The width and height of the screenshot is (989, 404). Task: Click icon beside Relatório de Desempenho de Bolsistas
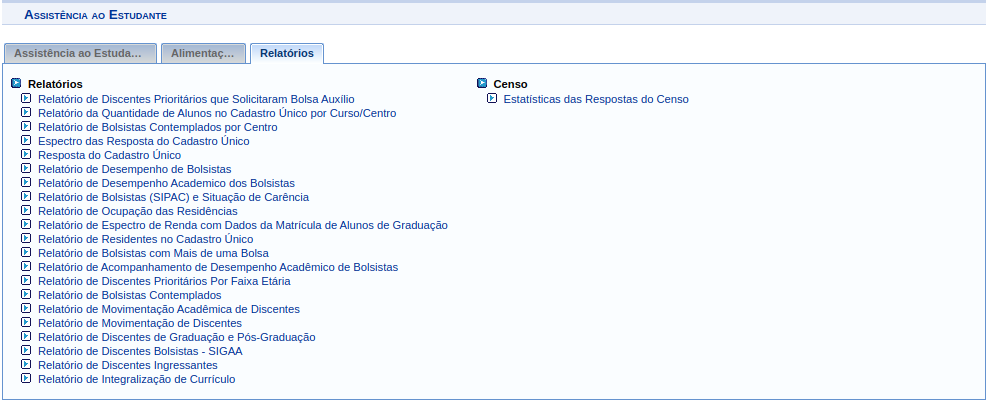point(26,169)
